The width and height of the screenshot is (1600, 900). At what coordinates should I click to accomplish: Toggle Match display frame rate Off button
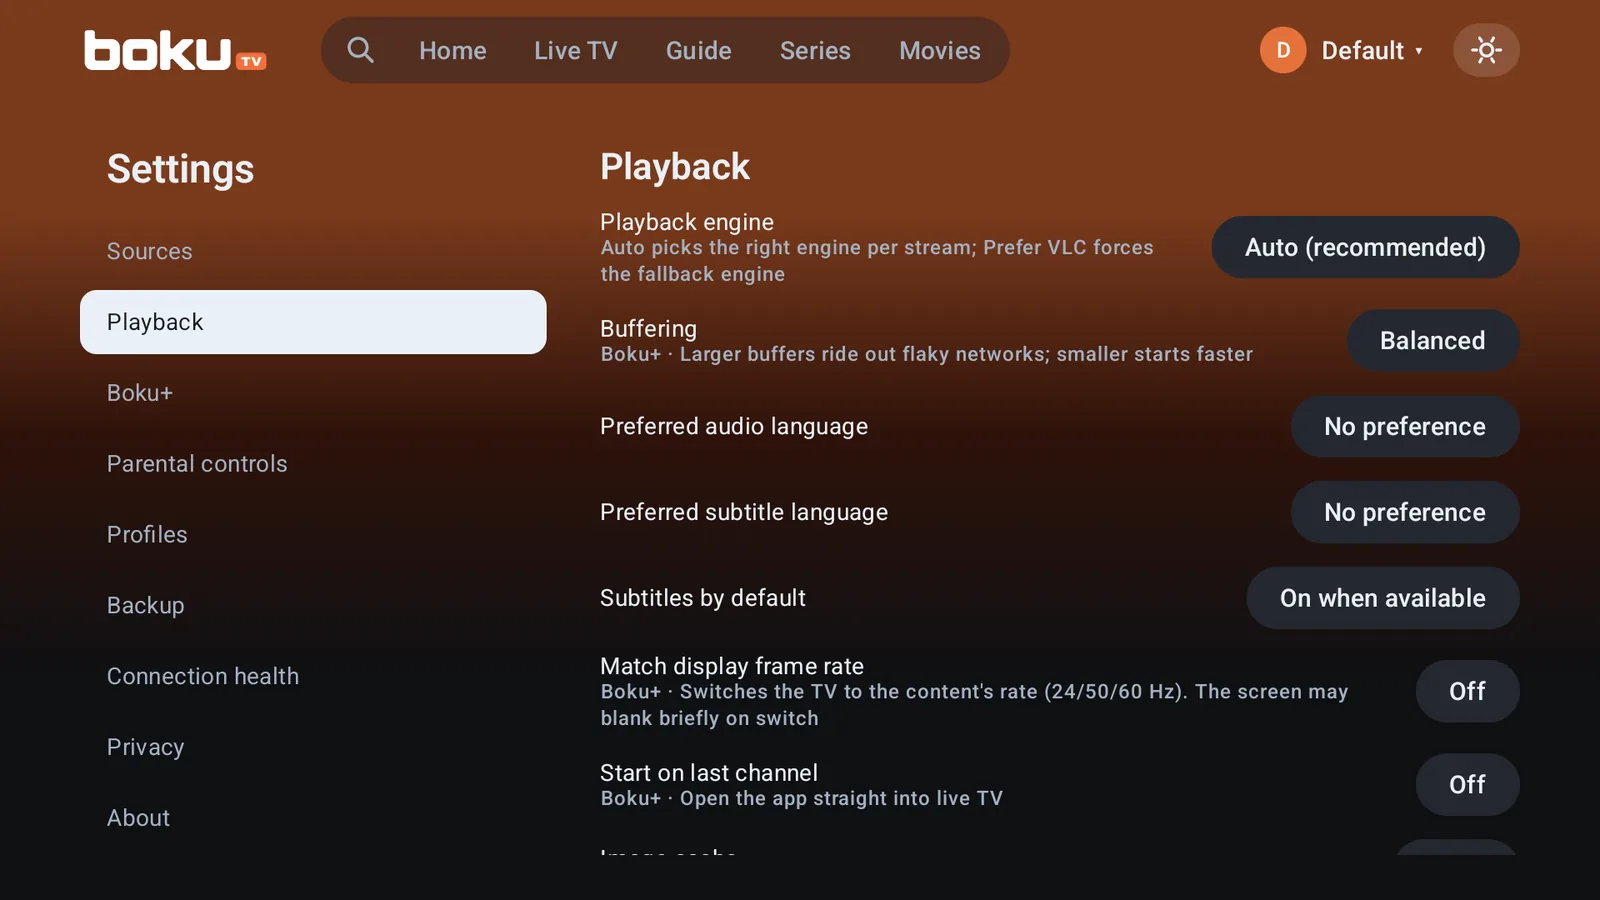[x=1467, y=691]
